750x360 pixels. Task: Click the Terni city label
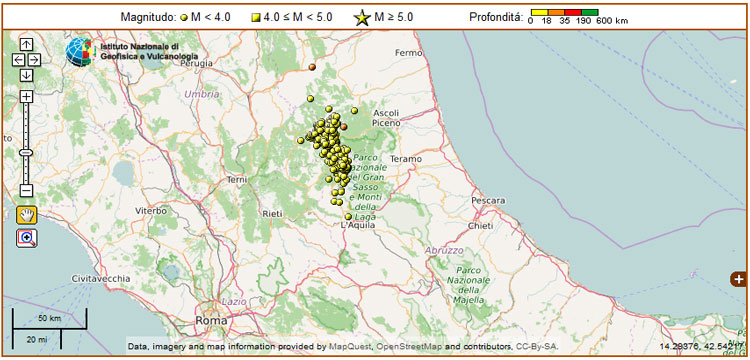(x=238, y=180)
